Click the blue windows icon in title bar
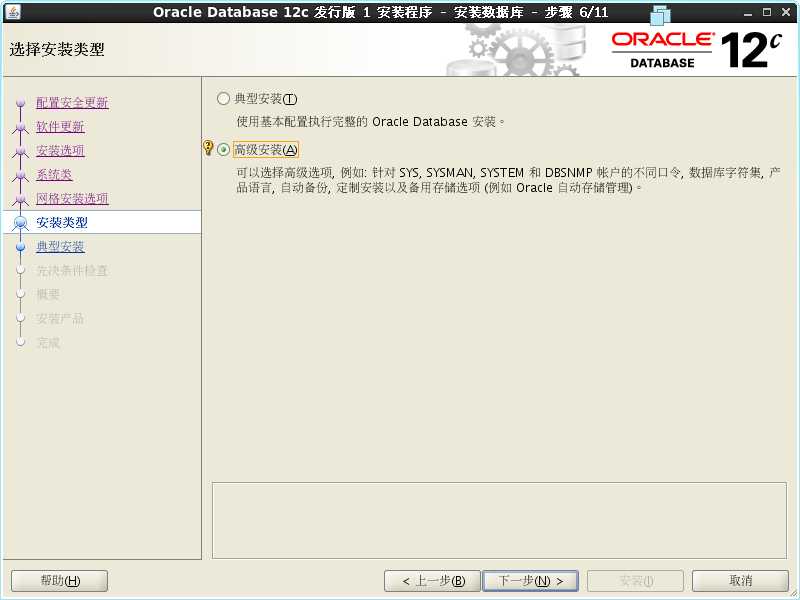Screen dimensions: 800x600 tap(660, 14)
